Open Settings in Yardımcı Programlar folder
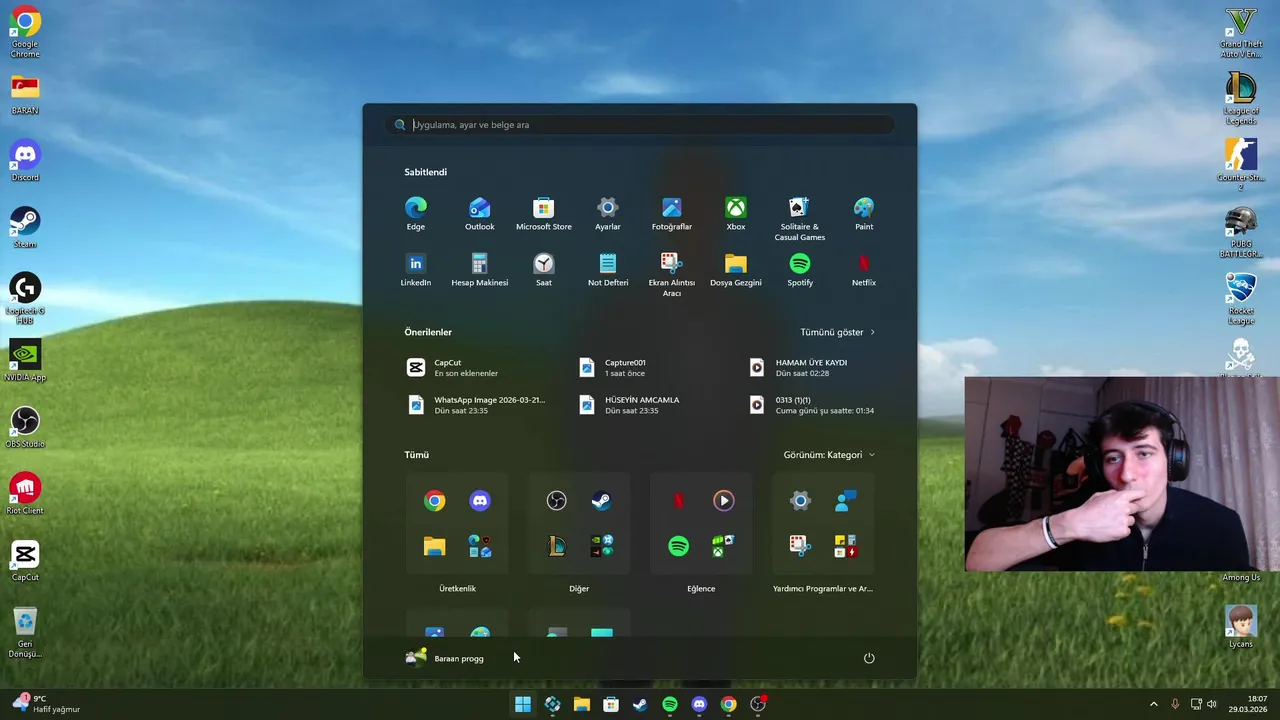The height and width of the screenshot is (720, 1280). 800,501
